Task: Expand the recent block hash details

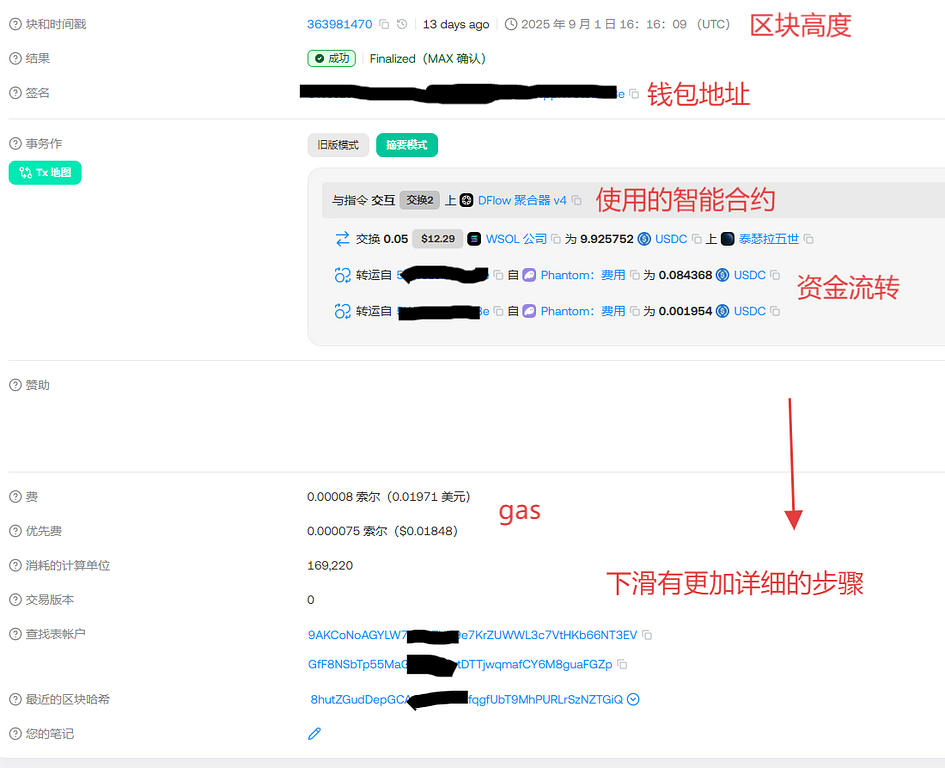Action: (633, 700)
